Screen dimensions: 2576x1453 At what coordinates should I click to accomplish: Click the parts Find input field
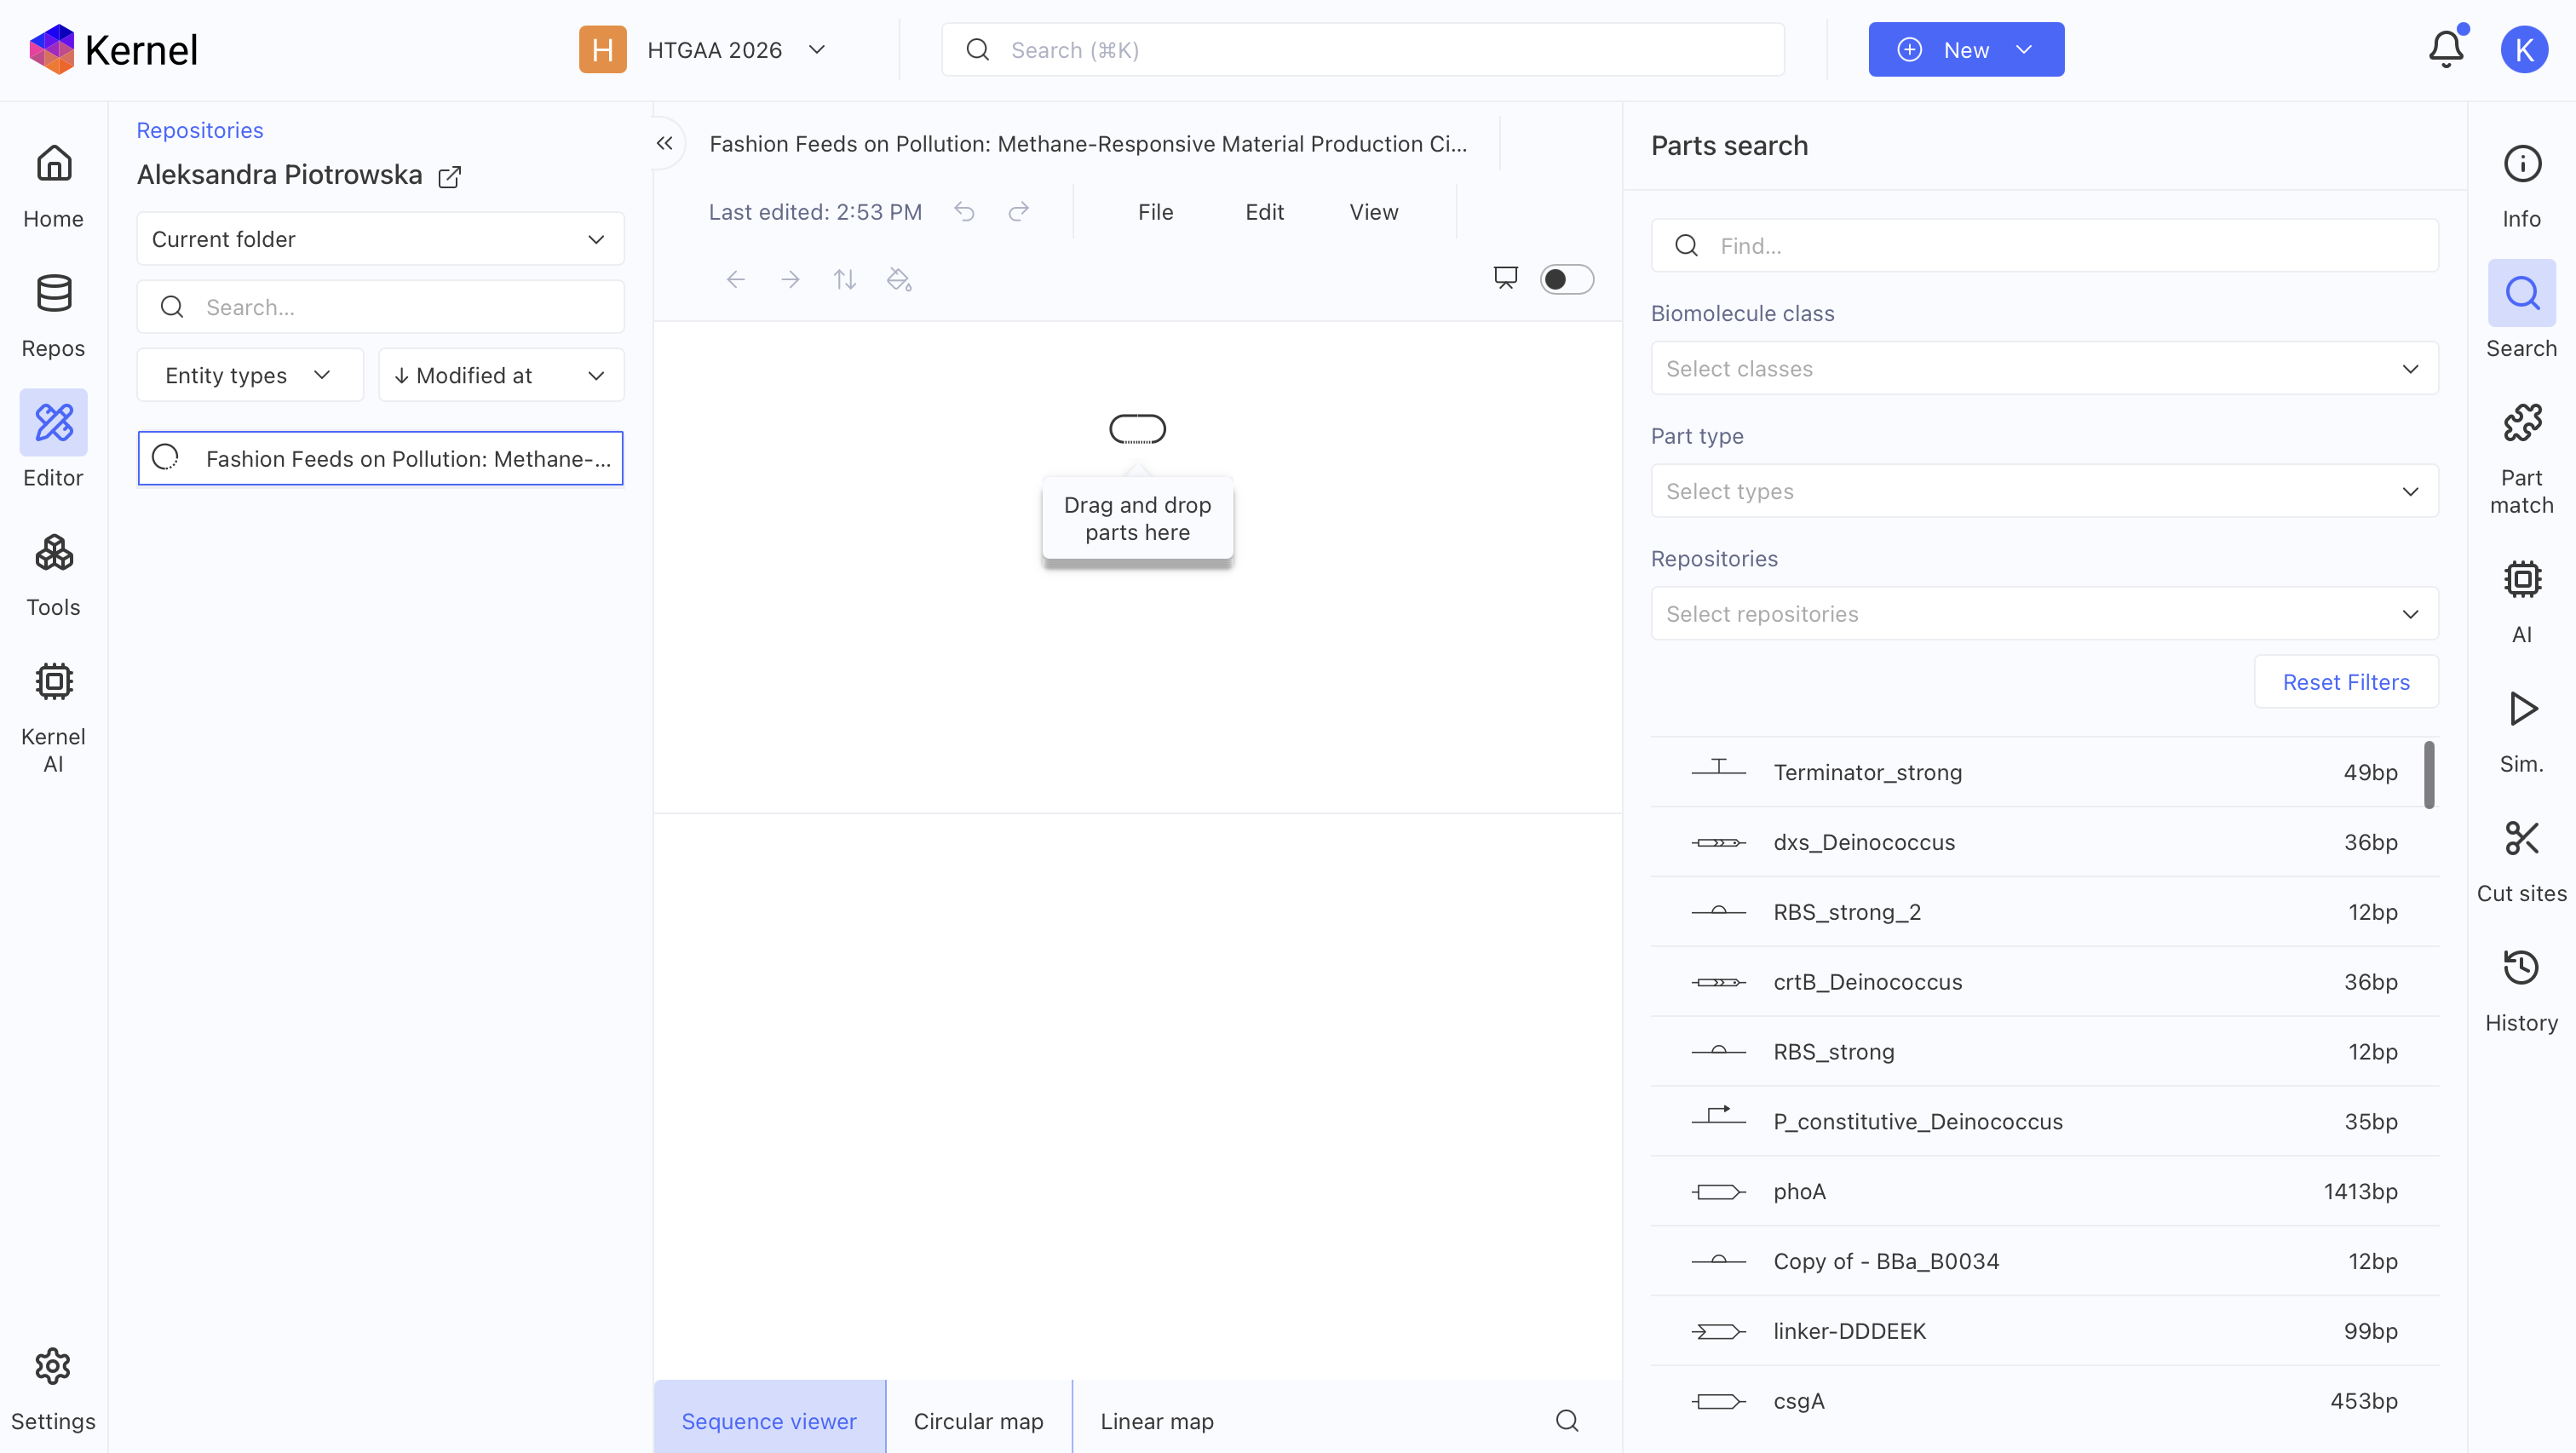point(2044,246)
